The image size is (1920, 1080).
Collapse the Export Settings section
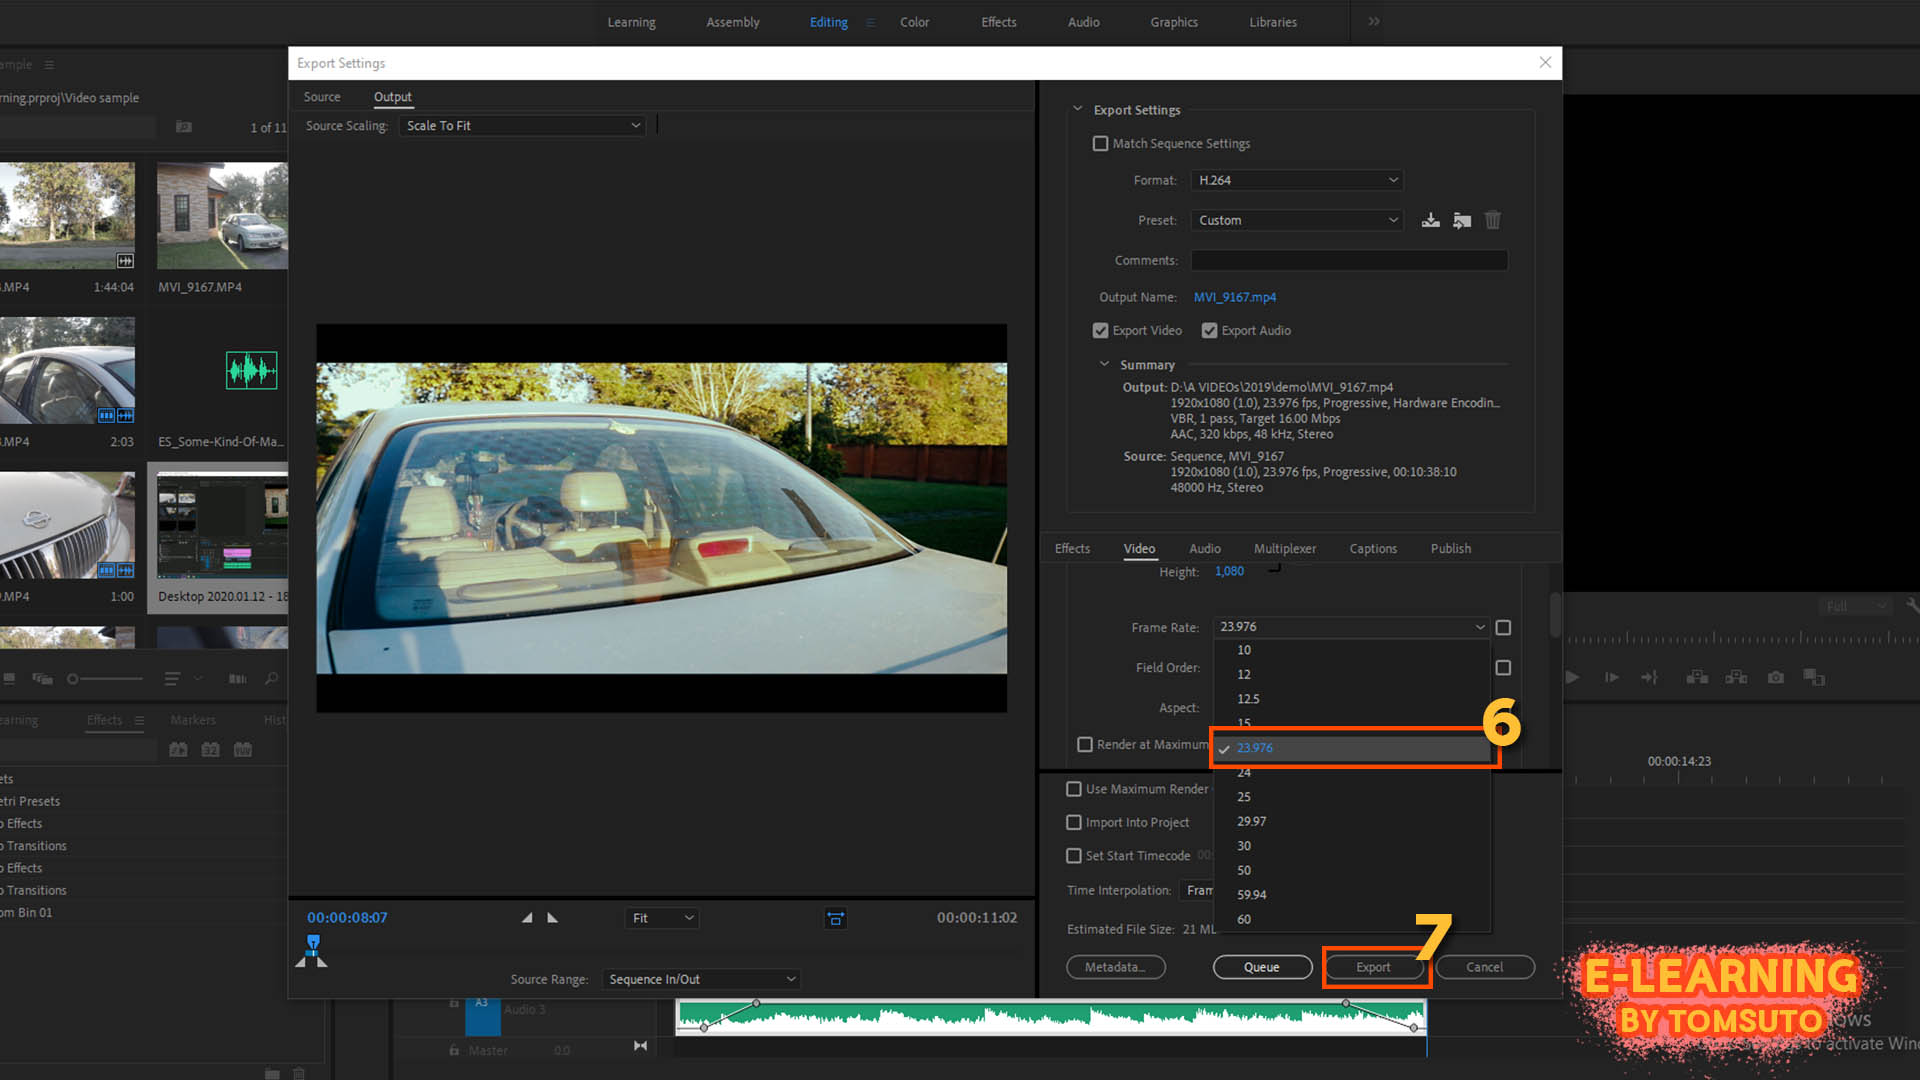[x=1077, y=109]
